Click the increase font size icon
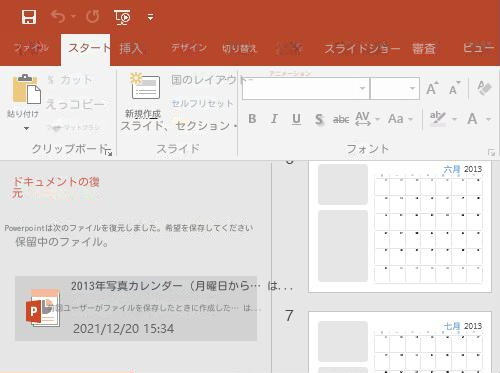The height and width of the screenshot is (373, 500). (432, 88)
